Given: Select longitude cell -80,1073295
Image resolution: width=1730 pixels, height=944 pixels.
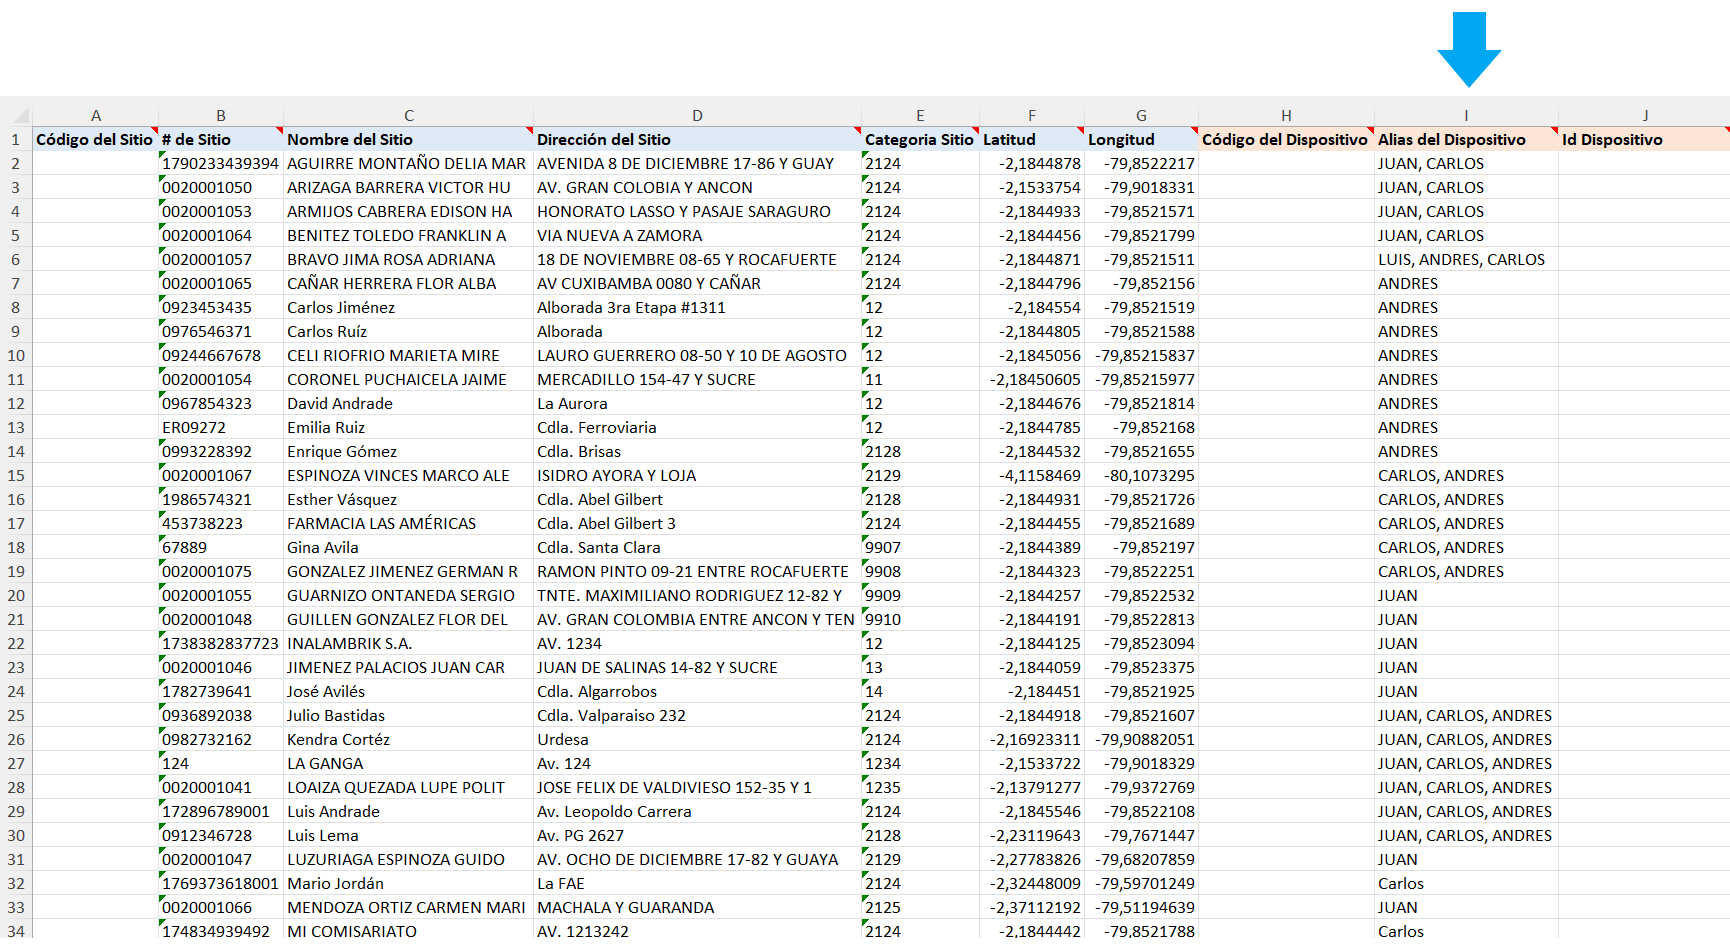Looking at the screenshot, I should tap(1141, 475).
